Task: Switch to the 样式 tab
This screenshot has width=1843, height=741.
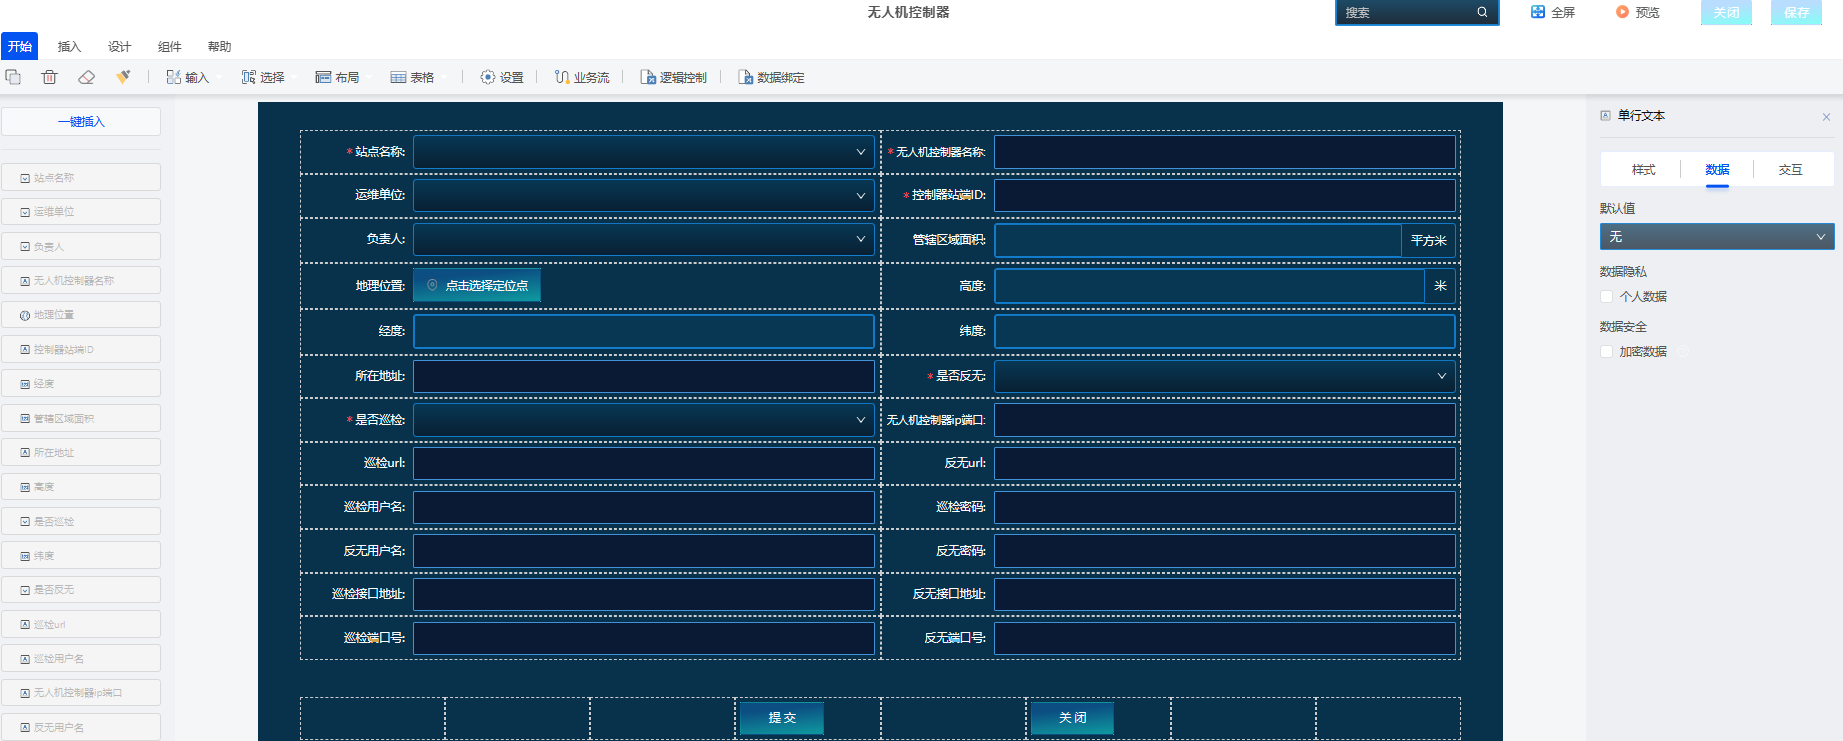Action: [x=1643, y=169]
